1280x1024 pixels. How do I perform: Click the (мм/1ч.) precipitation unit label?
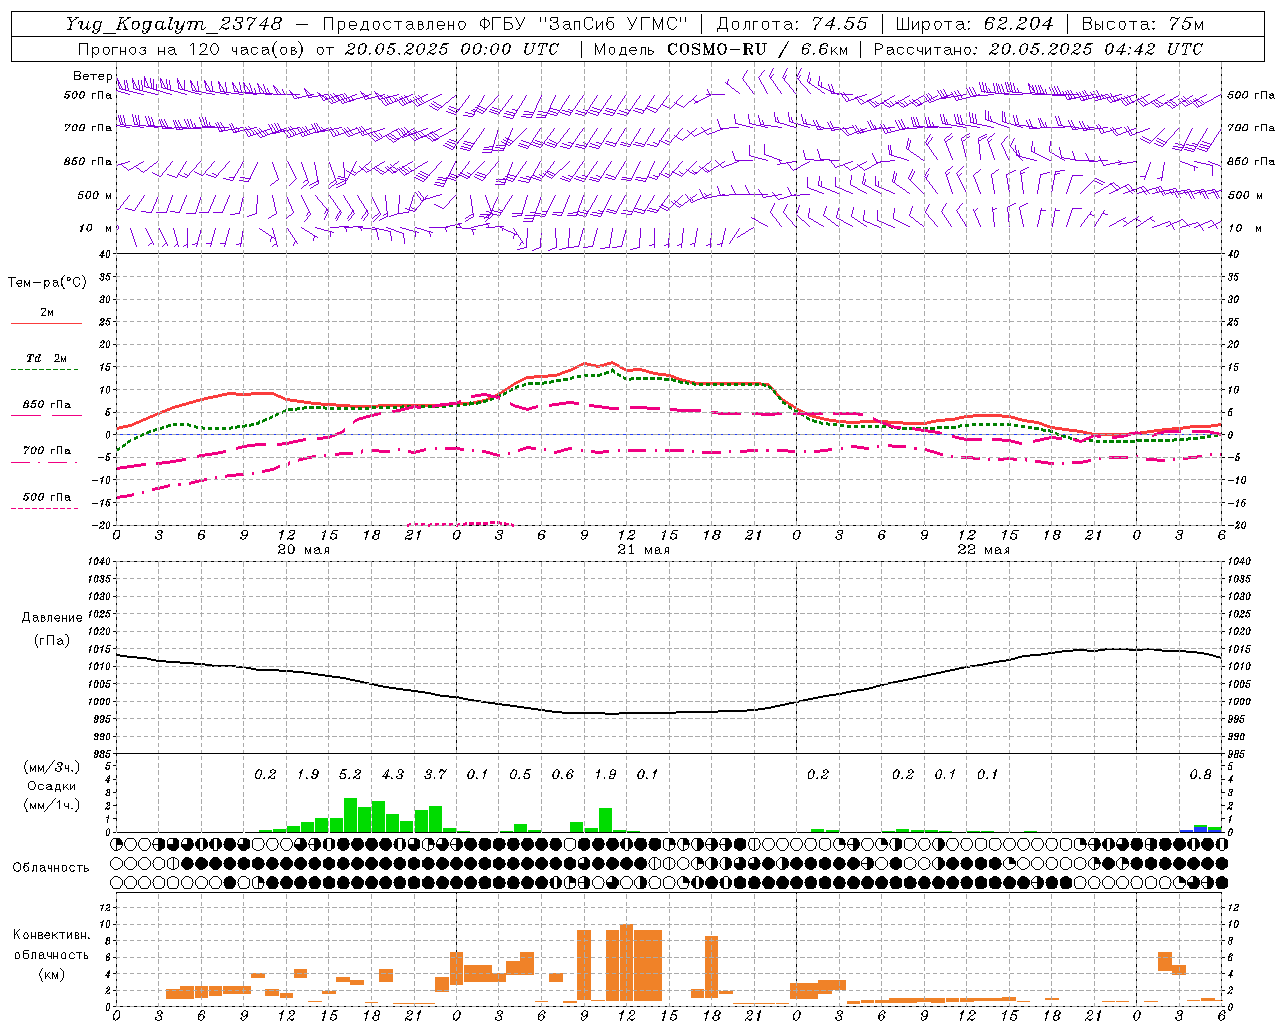(51, 805)
